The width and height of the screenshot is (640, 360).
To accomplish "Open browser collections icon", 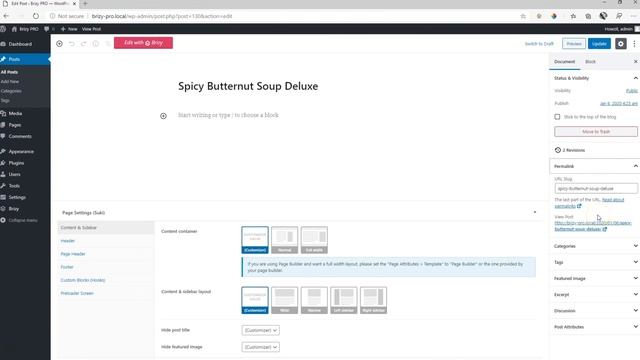I will (588, 16).
